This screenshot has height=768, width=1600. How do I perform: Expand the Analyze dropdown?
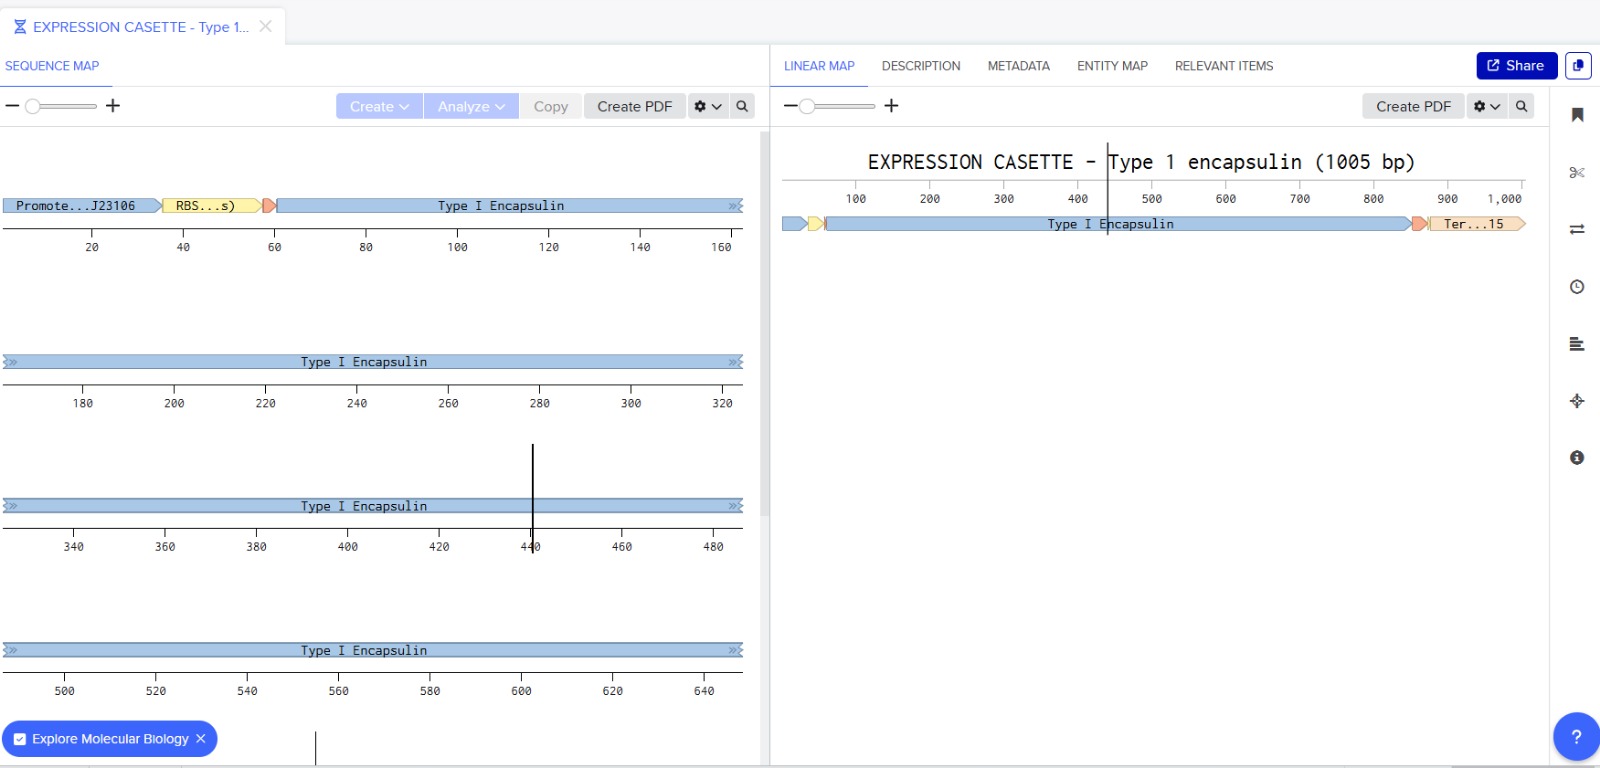pyautogui.click(x=471, y=107)
